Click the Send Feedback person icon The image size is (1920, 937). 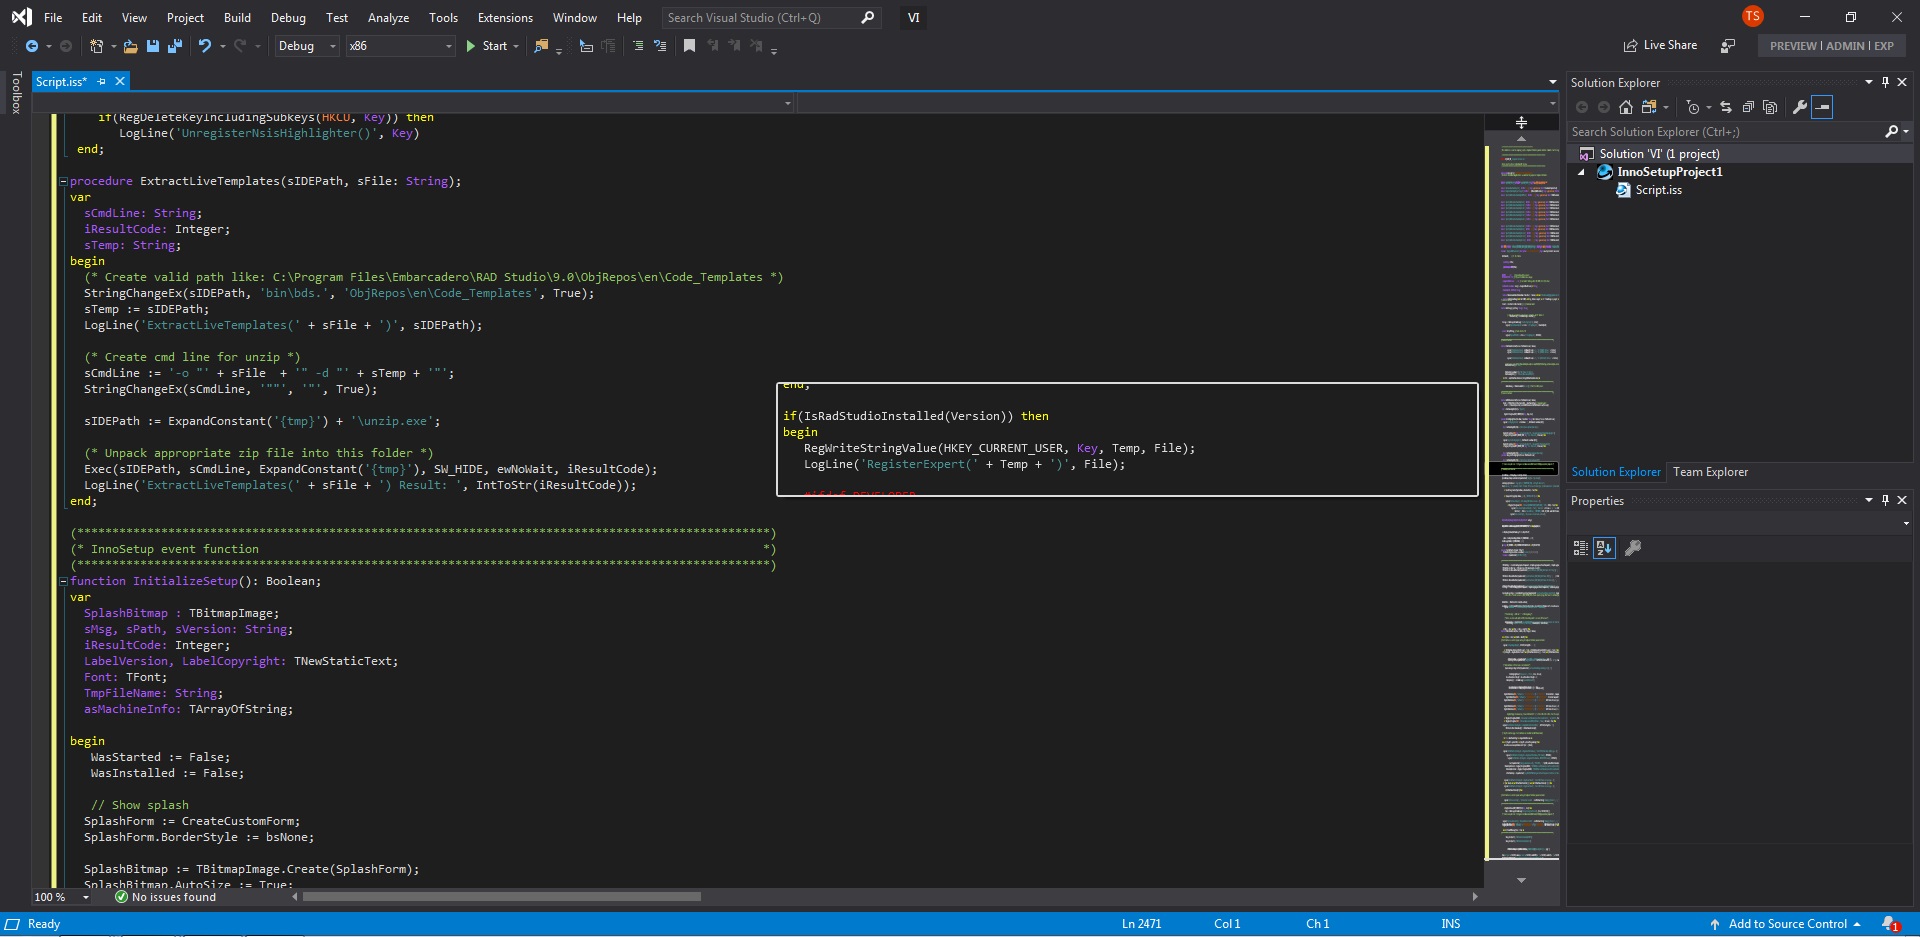coord(1727,46)
